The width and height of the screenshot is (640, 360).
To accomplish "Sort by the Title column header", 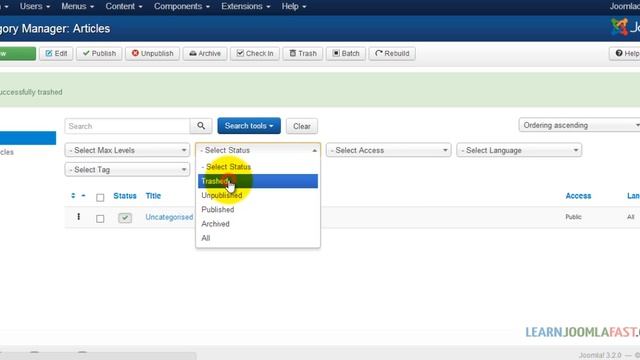I will coord(153,196).
